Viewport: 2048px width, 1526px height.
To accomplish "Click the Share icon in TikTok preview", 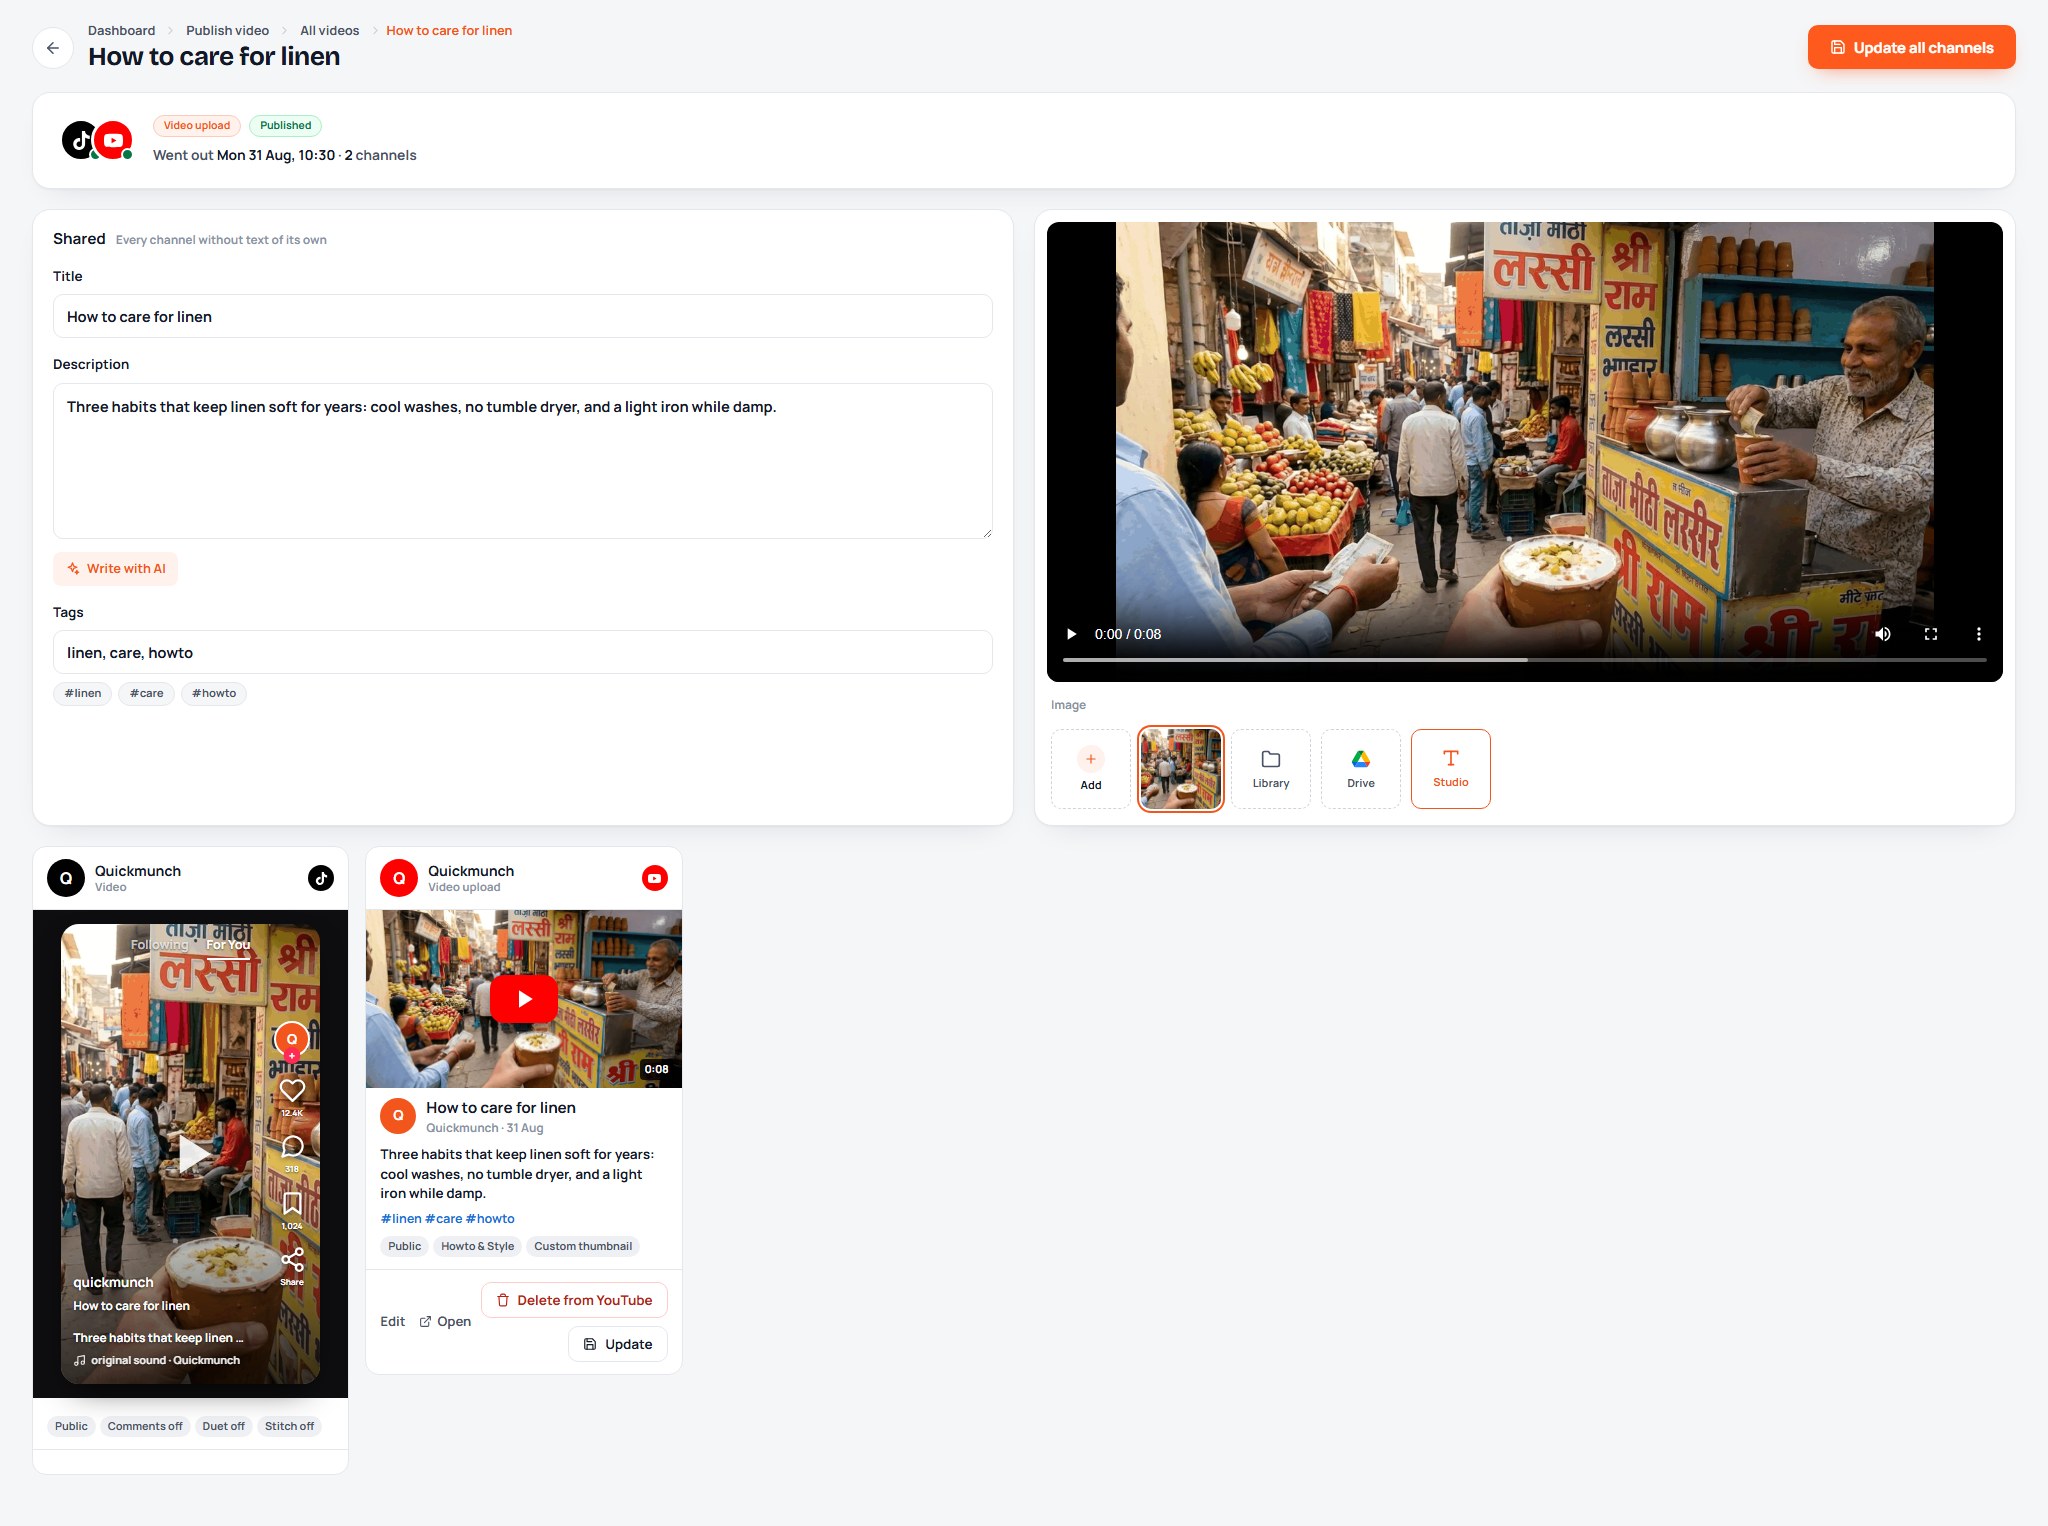I will click(x=292, y=1260).
